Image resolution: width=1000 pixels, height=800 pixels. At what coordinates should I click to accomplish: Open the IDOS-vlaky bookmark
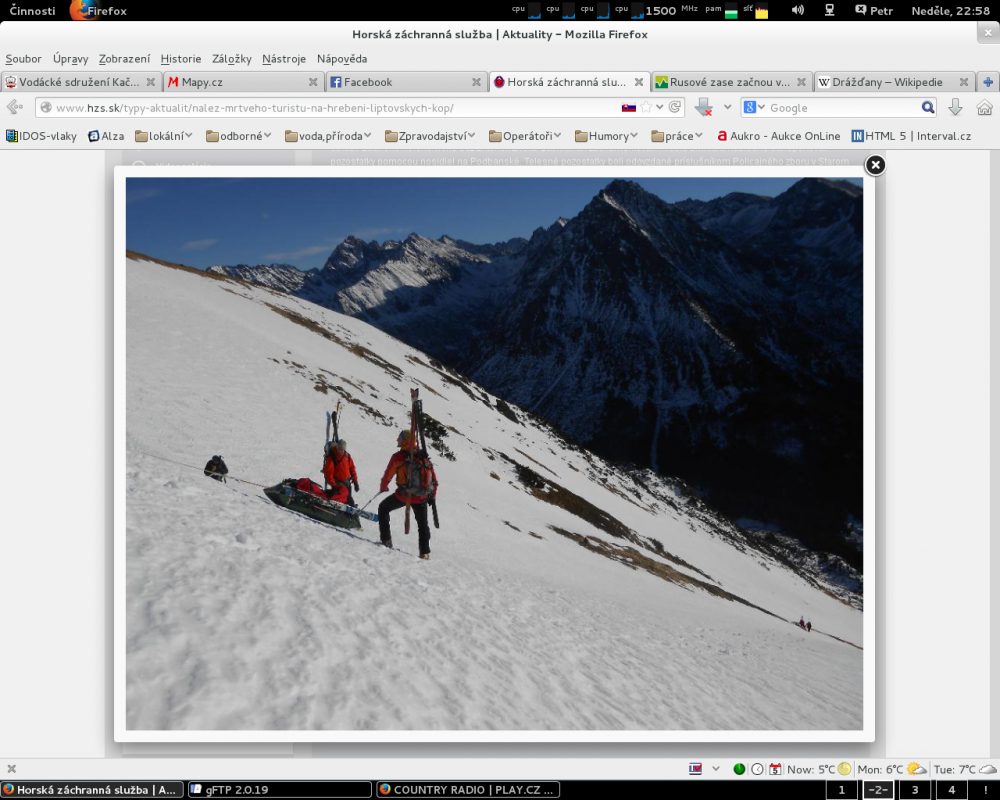point(42,136)
